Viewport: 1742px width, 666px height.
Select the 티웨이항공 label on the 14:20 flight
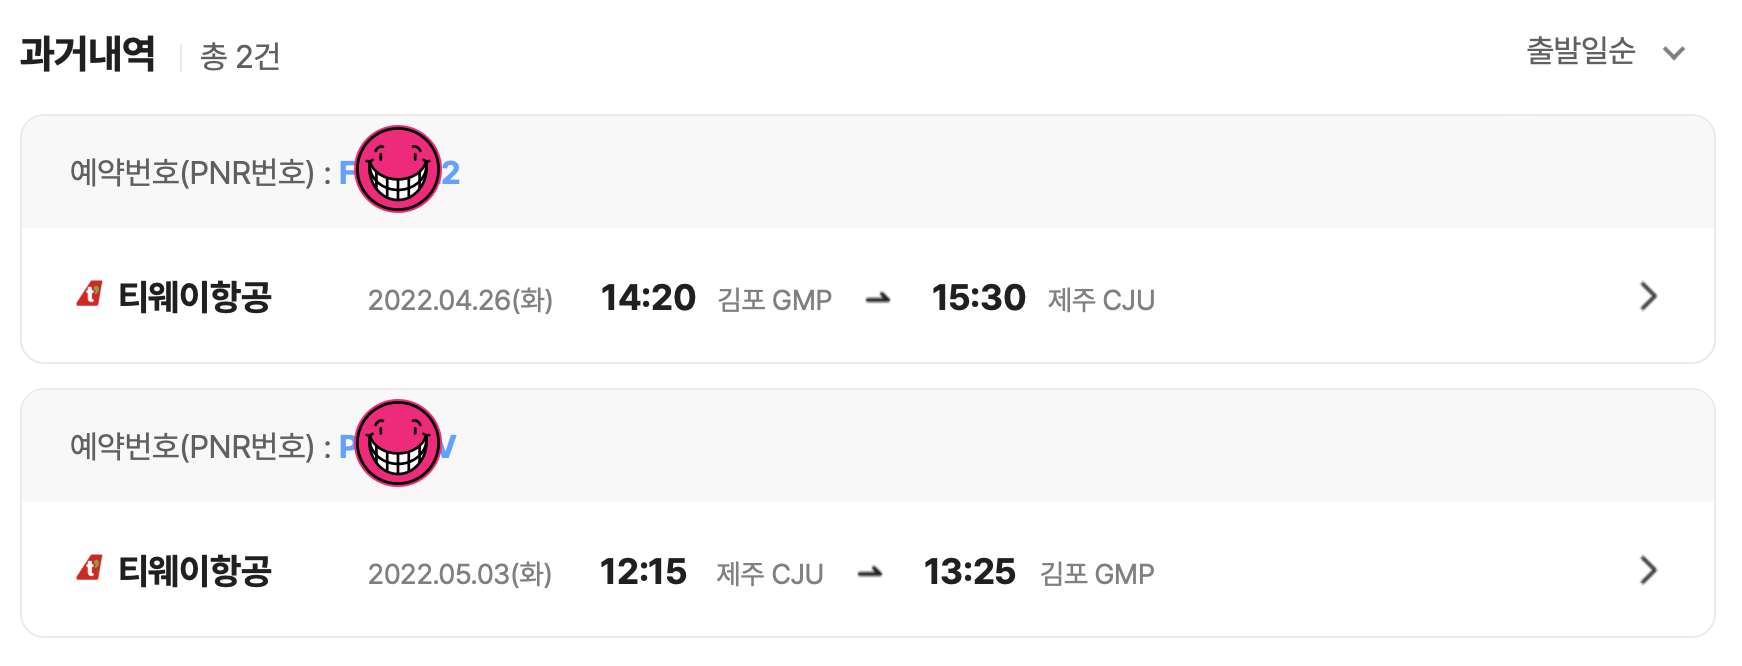(x=195, y=297)
